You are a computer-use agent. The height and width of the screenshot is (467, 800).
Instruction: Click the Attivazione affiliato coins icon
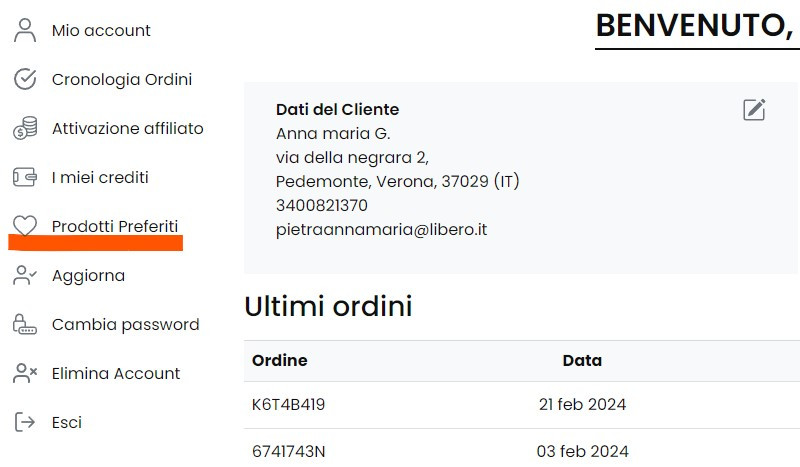[x=24, y=128]
